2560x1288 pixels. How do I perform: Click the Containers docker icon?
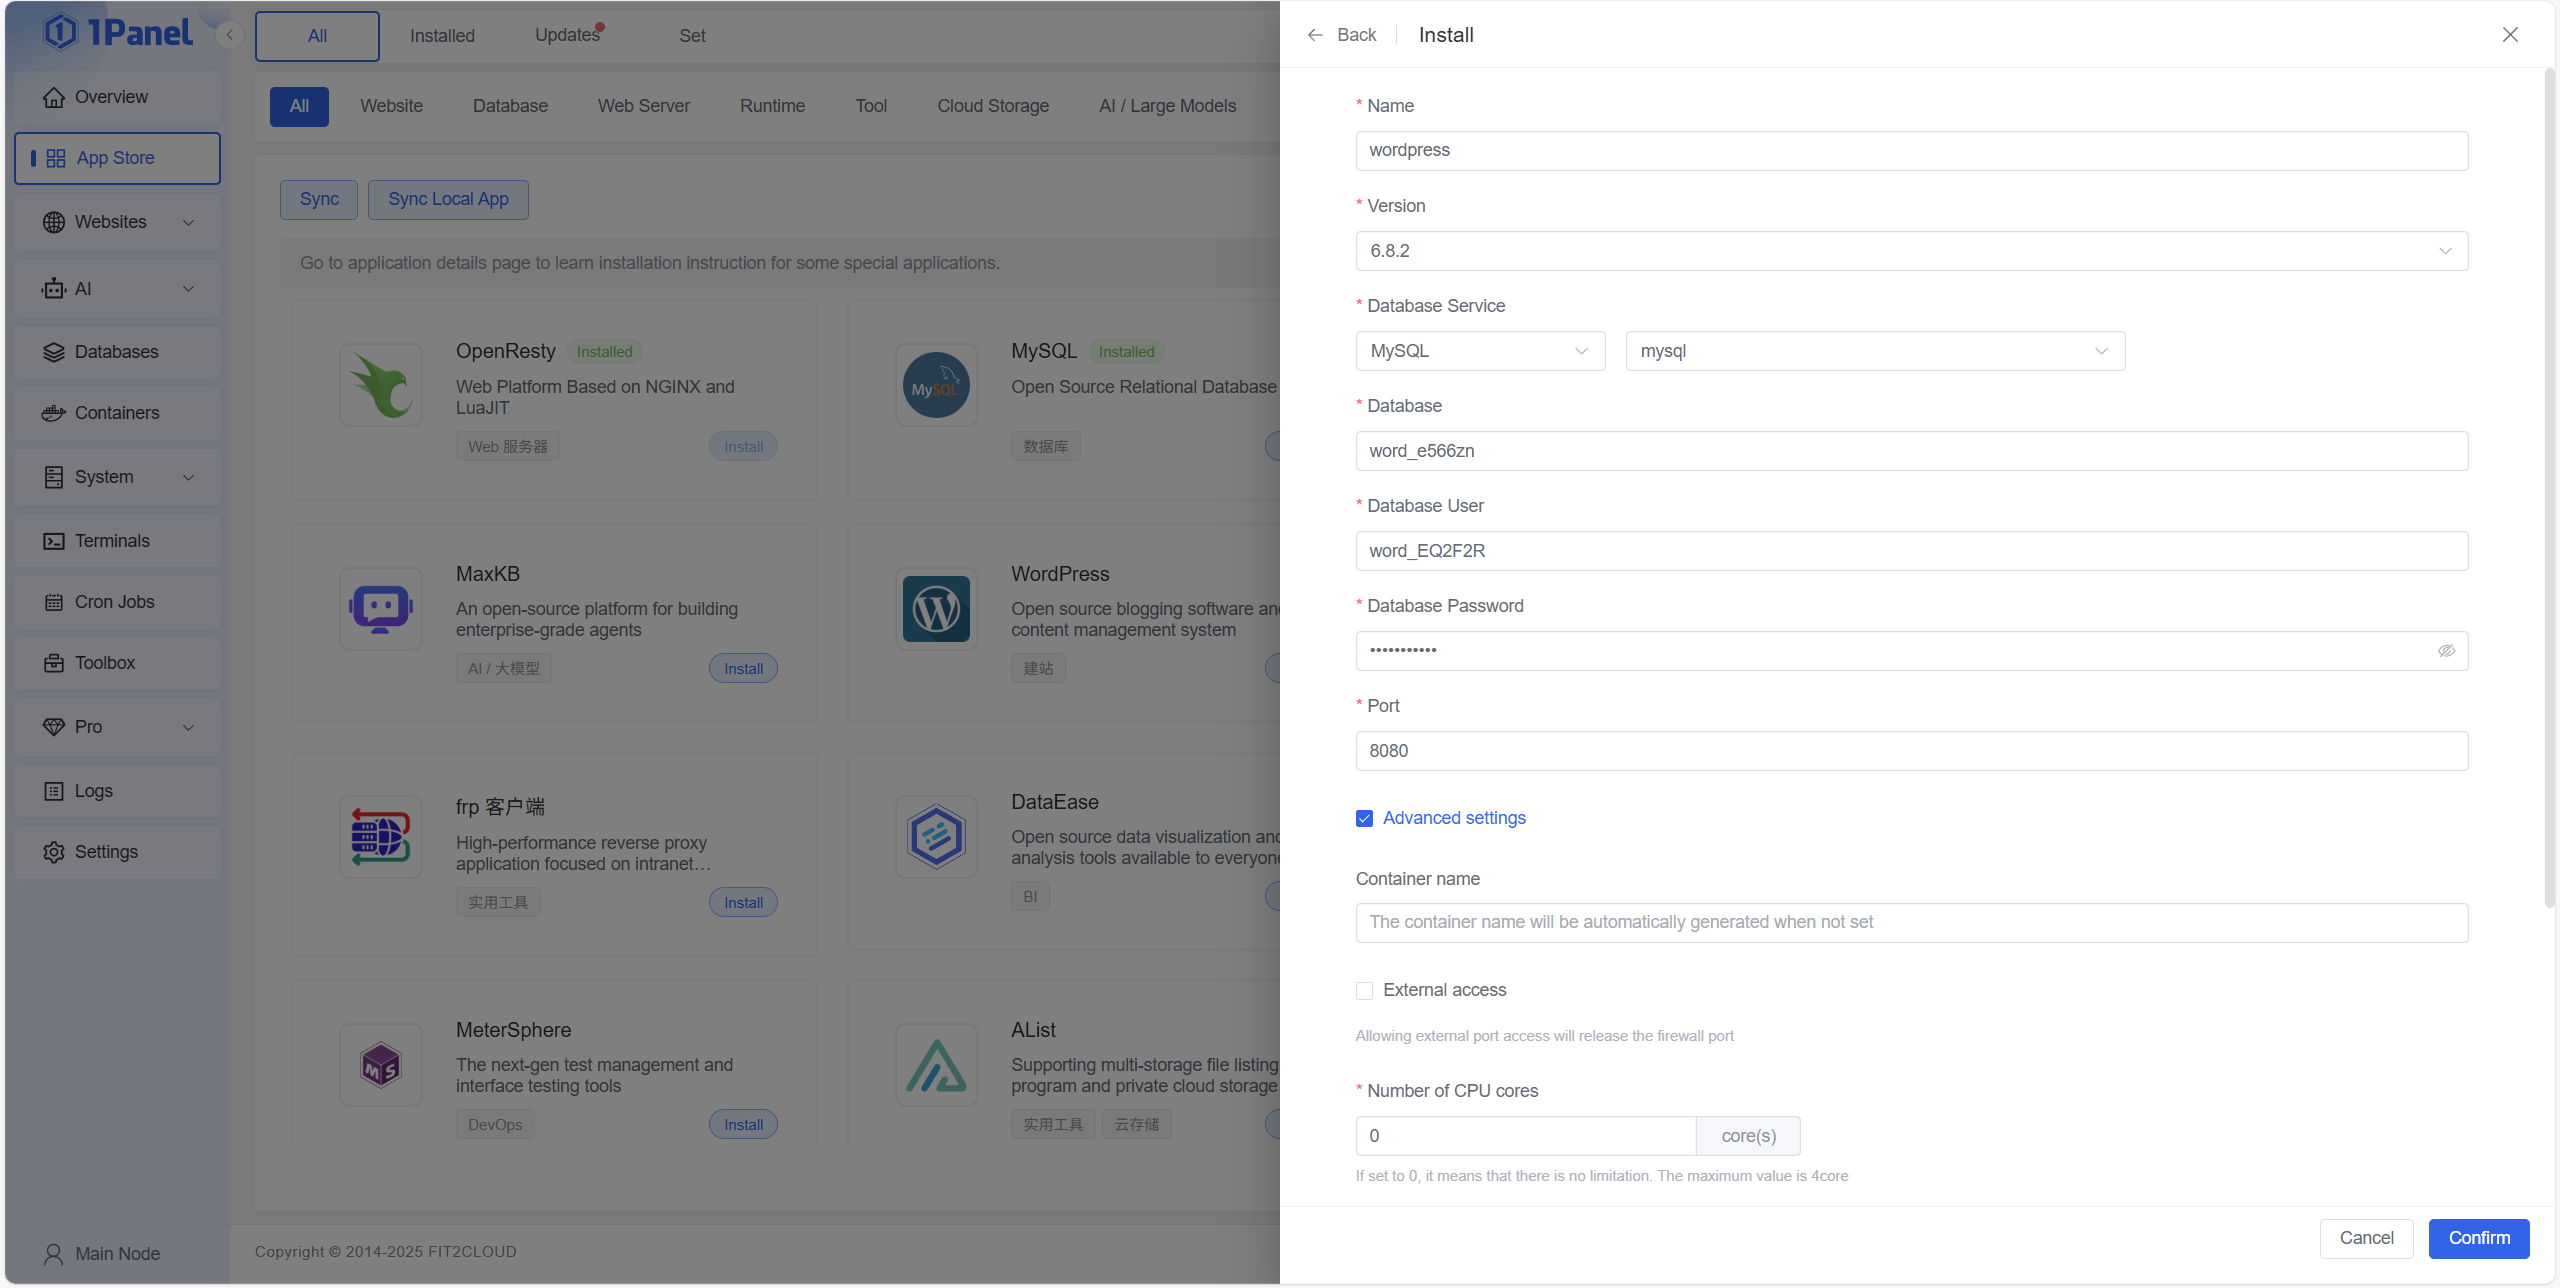tap(54, 413)
